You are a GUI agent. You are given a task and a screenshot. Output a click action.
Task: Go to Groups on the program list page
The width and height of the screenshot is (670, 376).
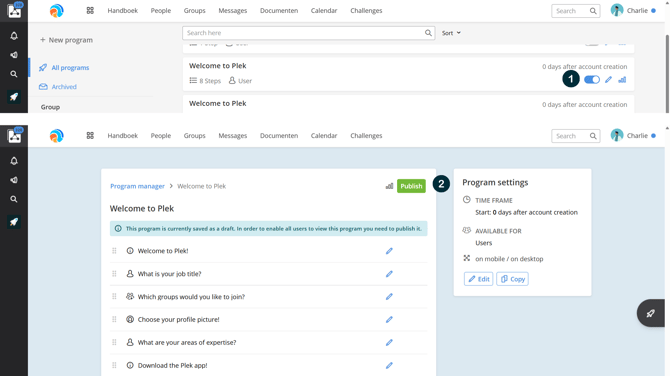tap(194, 11)
